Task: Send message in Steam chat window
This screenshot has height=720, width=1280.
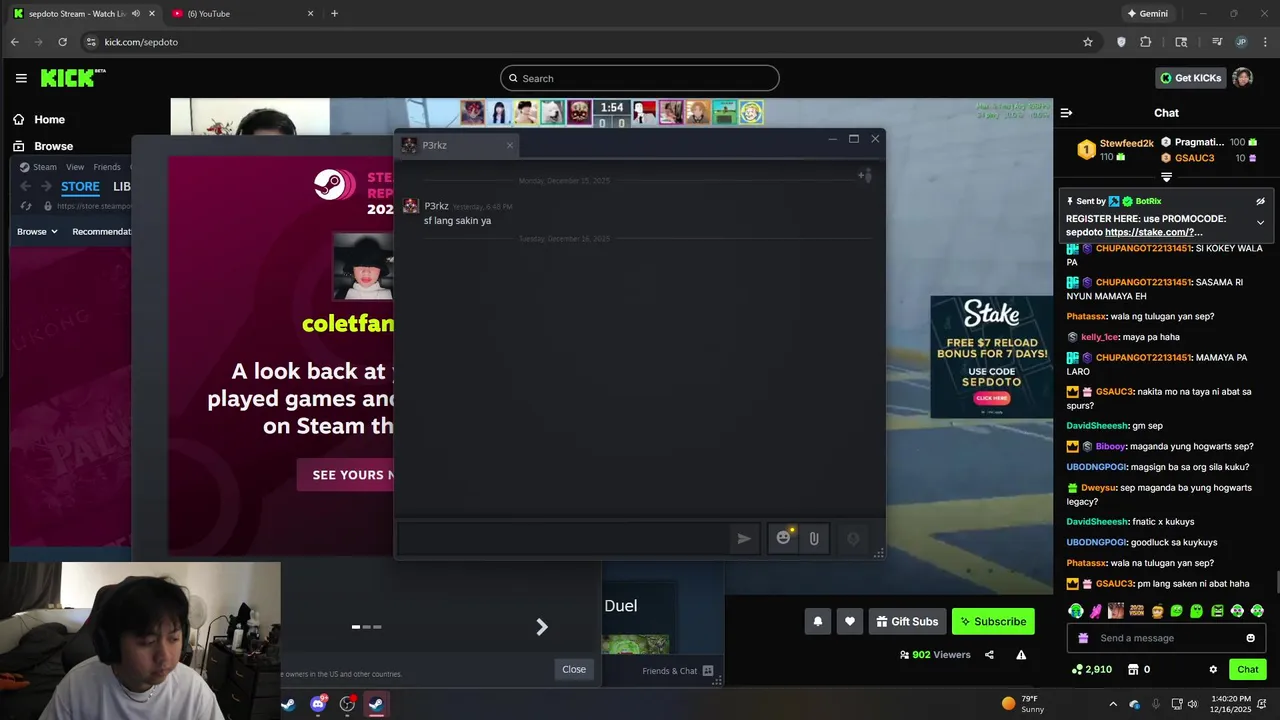Action: (743, 538)
